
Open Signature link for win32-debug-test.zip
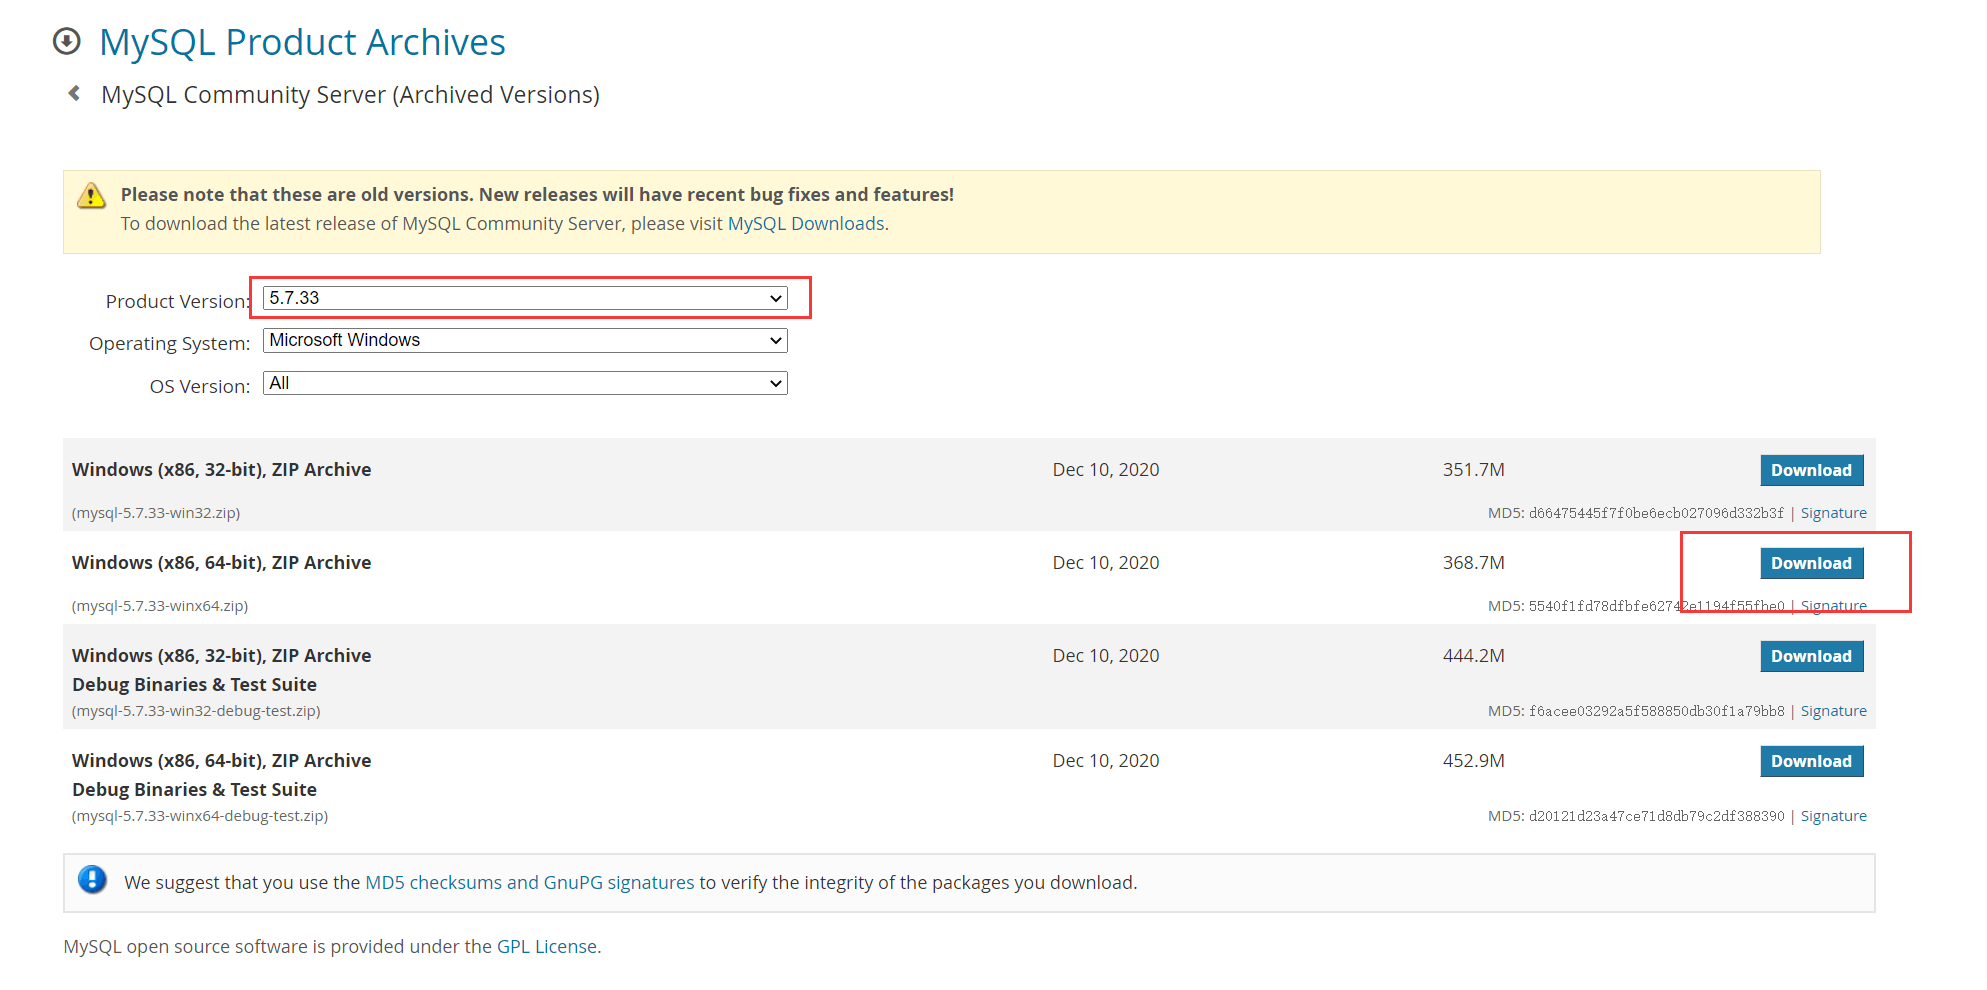pos(1833,711)
